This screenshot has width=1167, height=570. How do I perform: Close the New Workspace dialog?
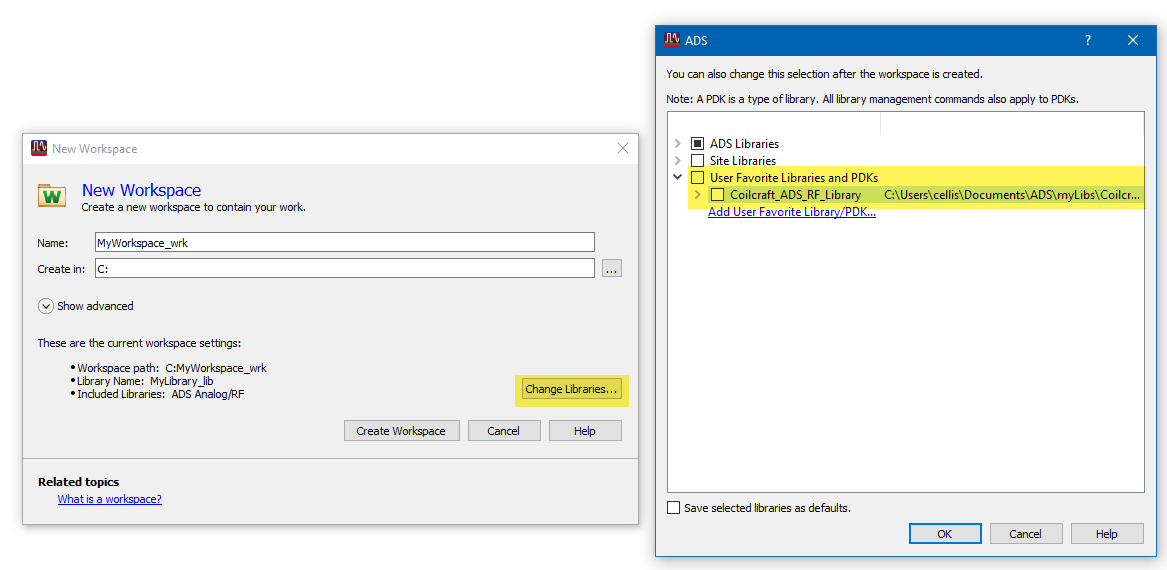coord(623,148)
